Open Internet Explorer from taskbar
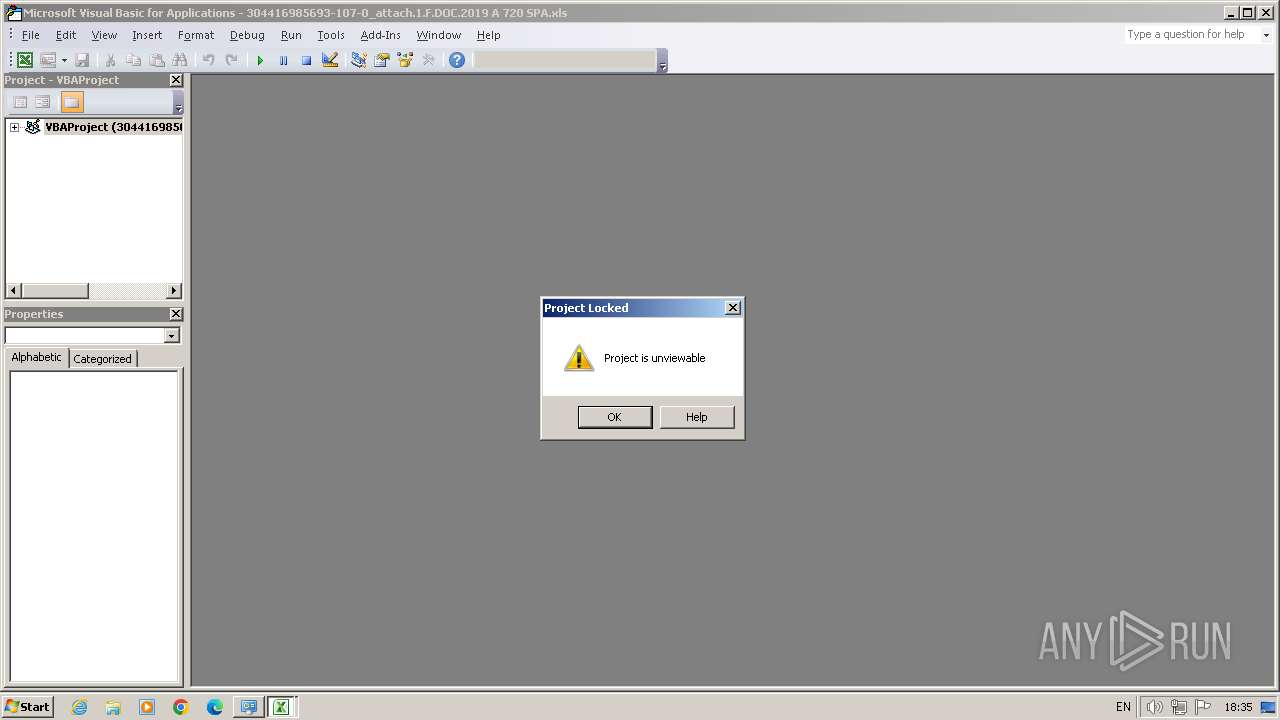1280x720 pixels. 79,707
